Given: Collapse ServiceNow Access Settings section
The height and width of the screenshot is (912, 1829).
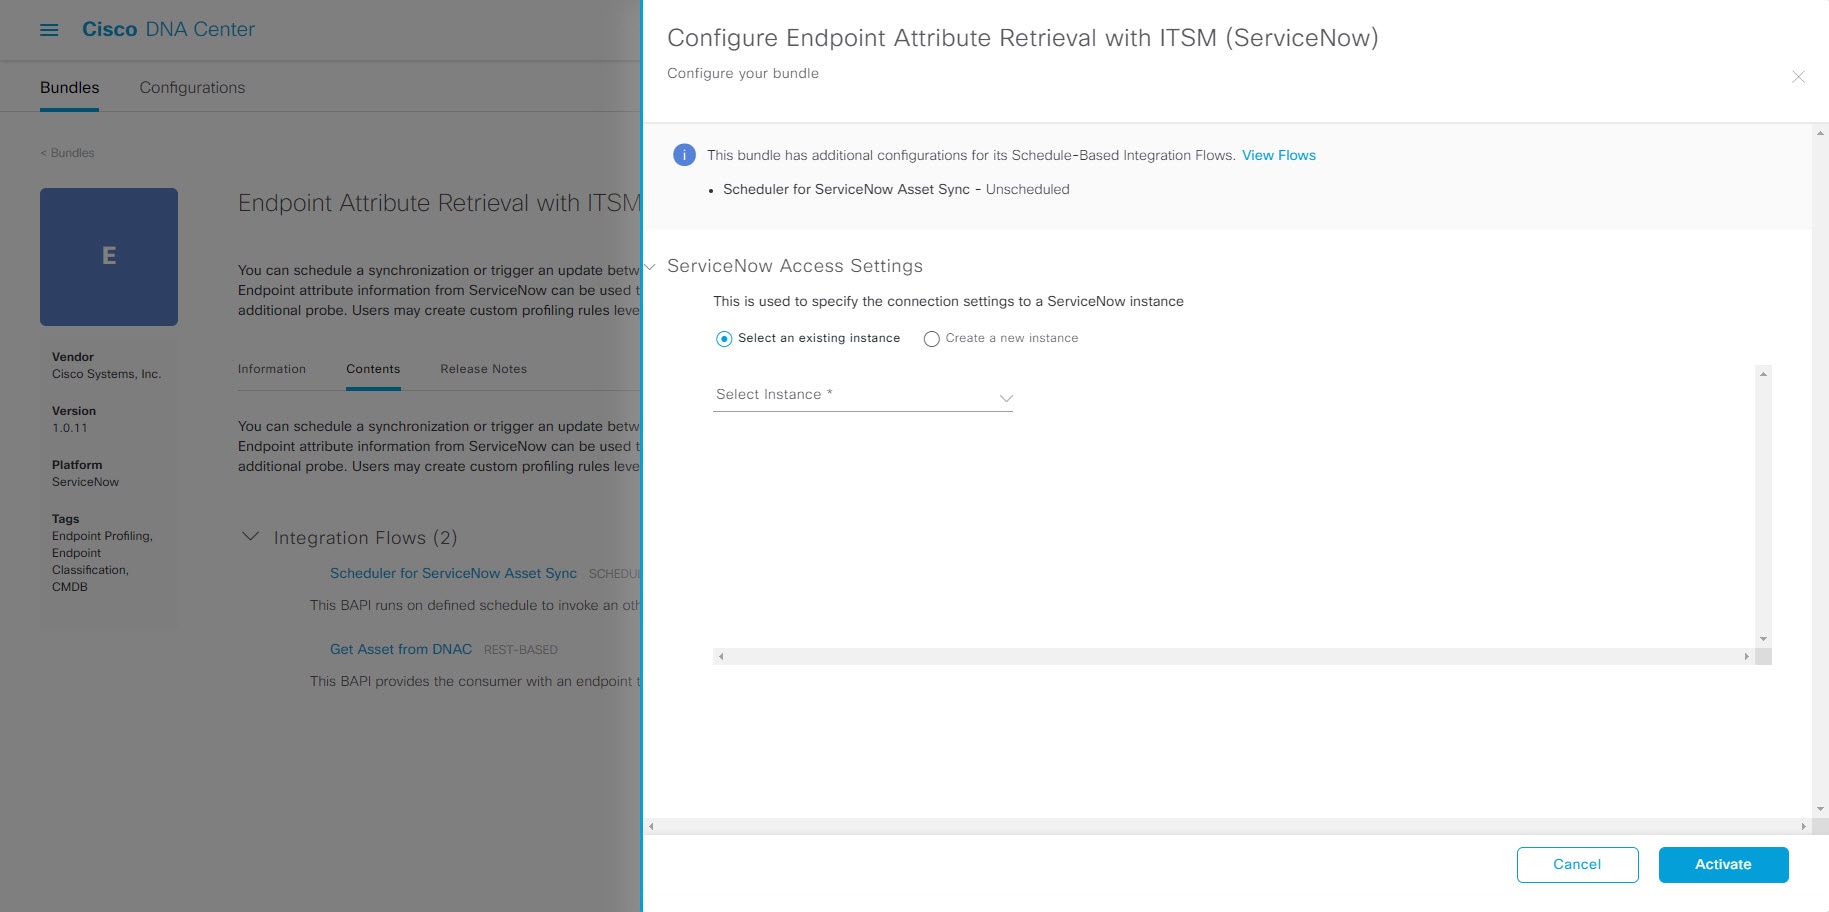Looking at the screenshot, I should tap(650, 267).
